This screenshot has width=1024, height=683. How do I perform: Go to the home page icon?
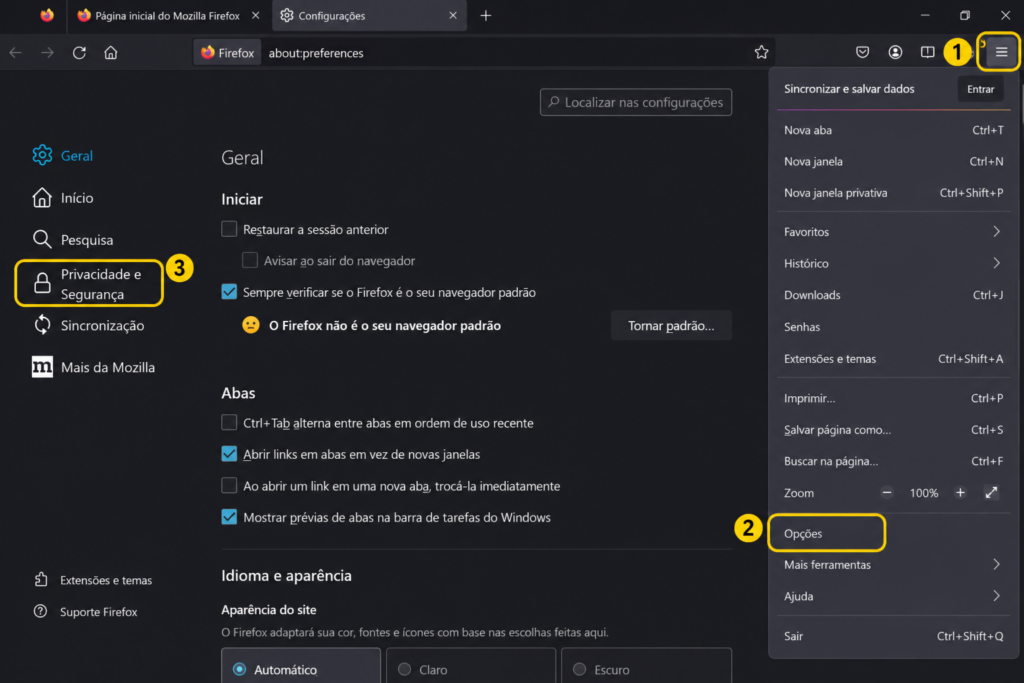click(x=110, y=53)
